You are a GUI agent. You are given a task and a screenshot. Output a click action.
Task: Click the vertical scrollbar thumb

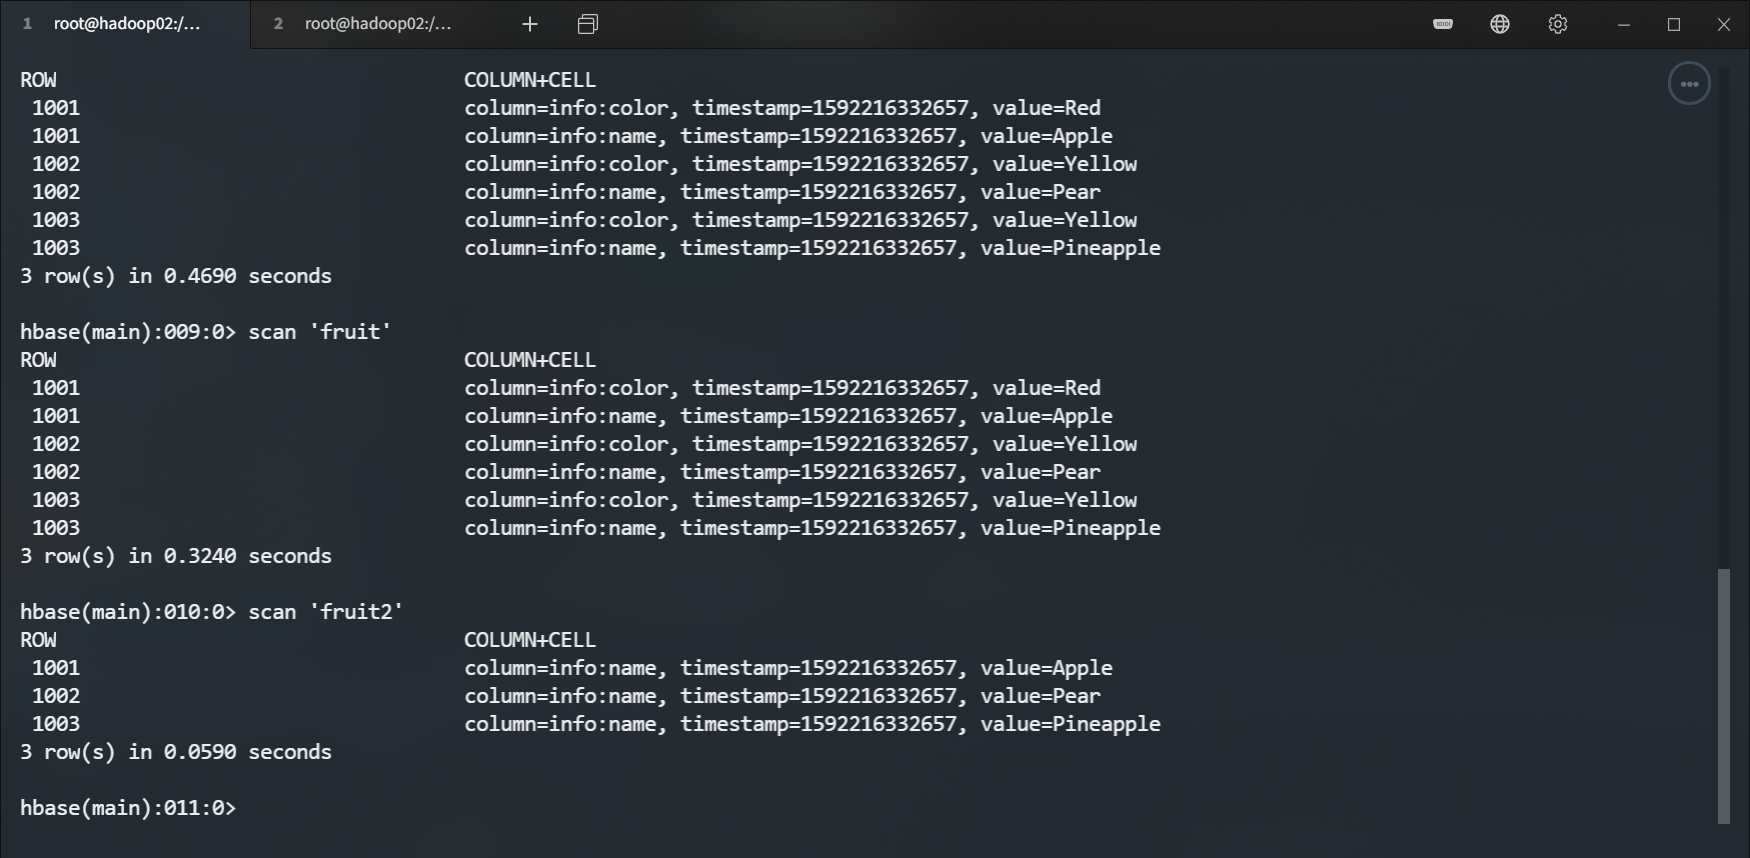click(x=1723, y=695)
